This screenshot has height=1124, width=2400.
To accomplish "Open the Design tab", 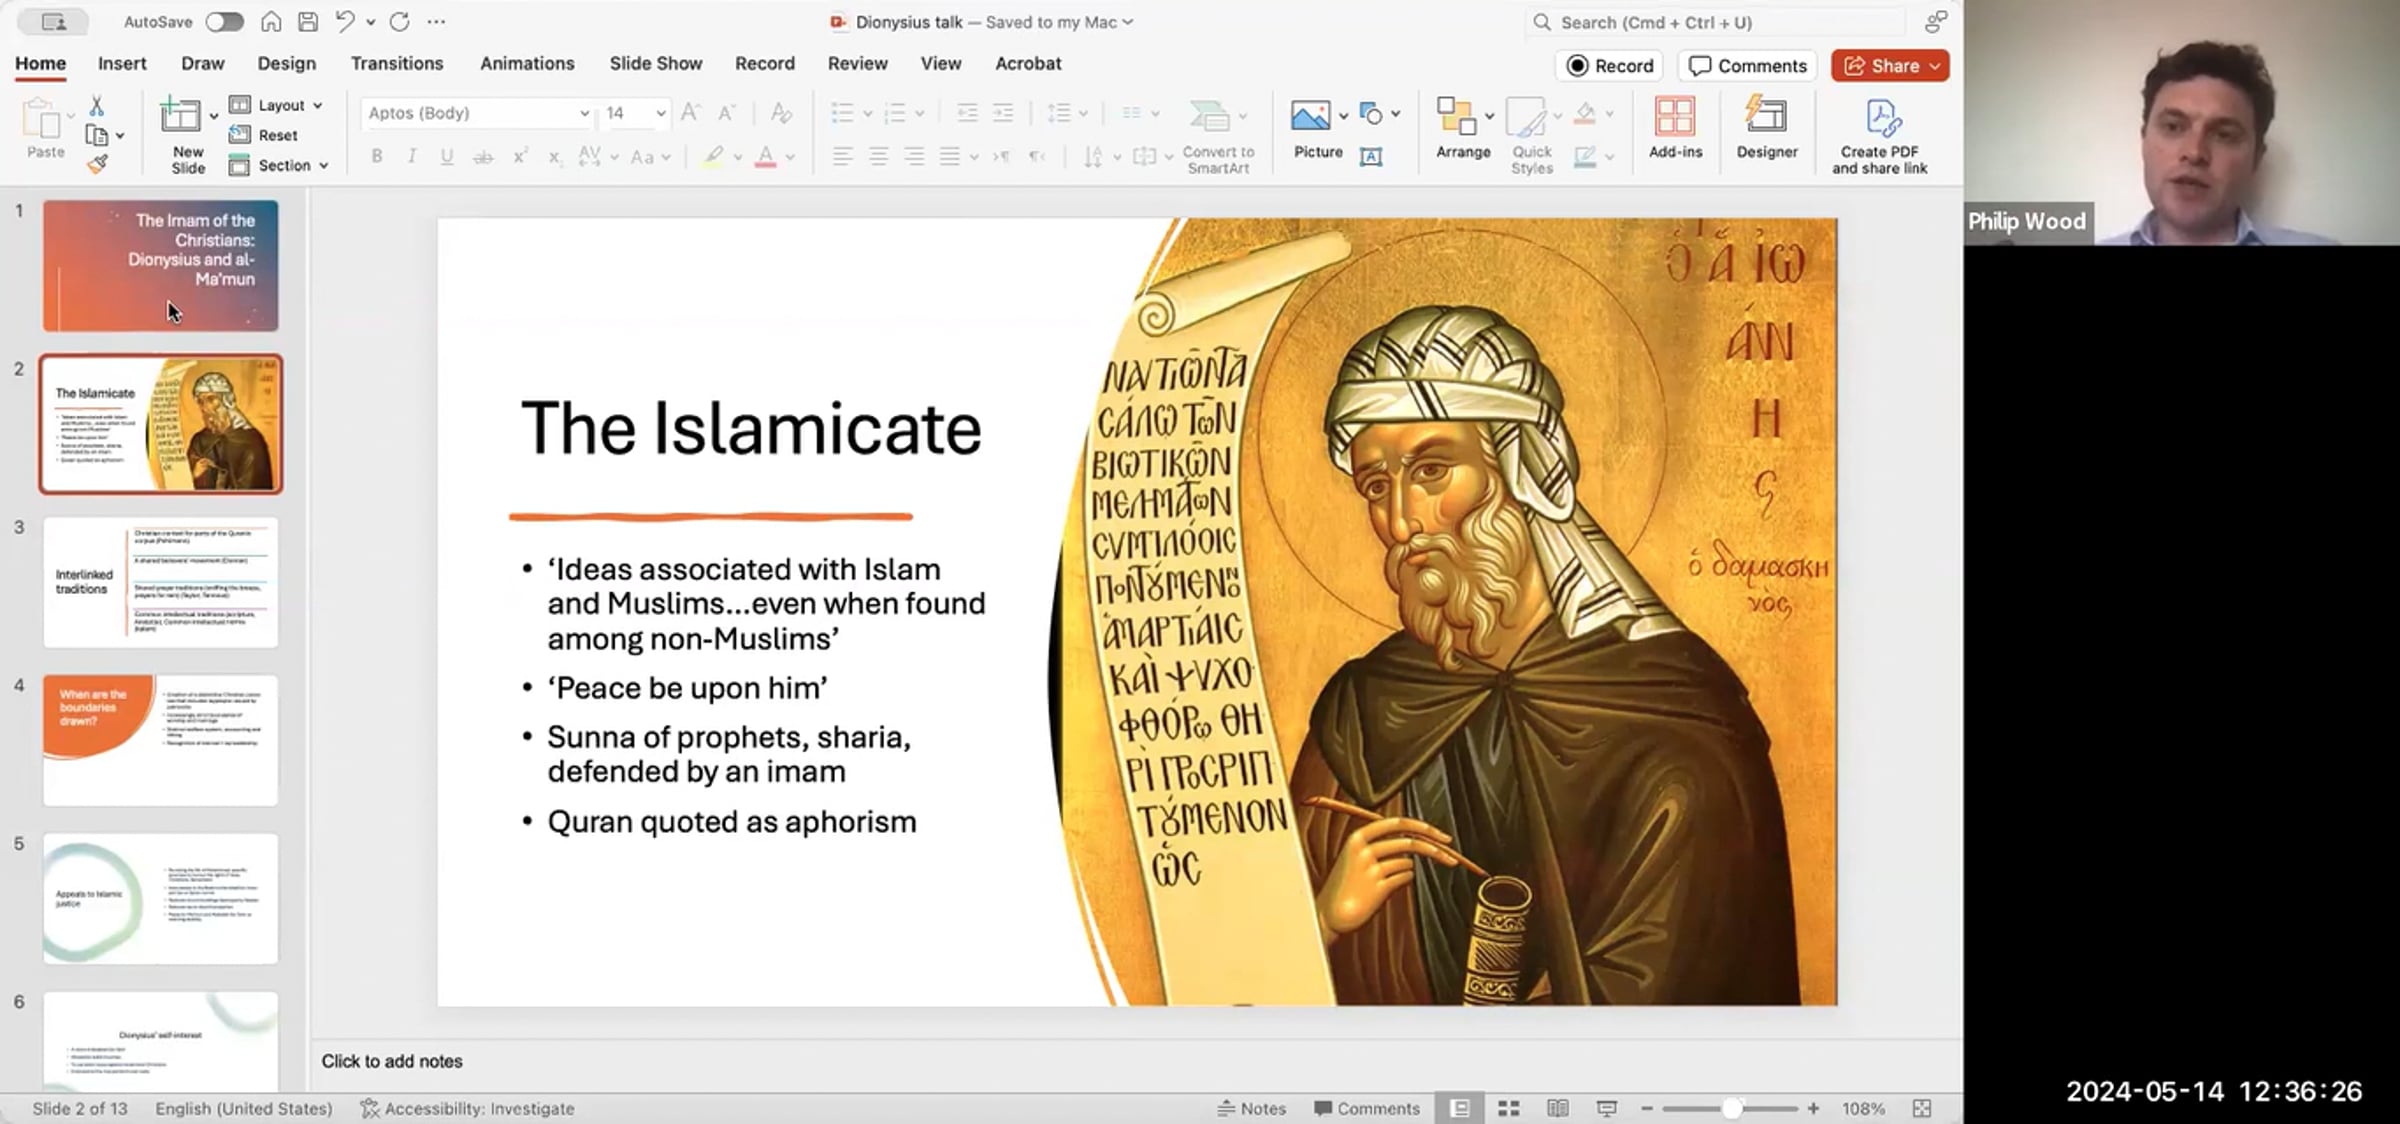I will pyautogui.click(x=287, y=63).
